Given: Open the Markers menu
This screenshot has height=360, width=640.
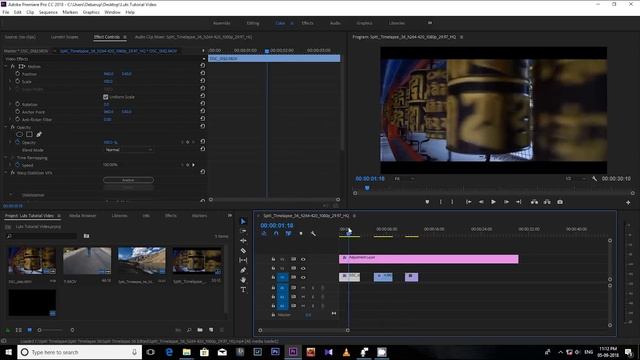Looking at the screenshot, I should click(x=70, y=12).
